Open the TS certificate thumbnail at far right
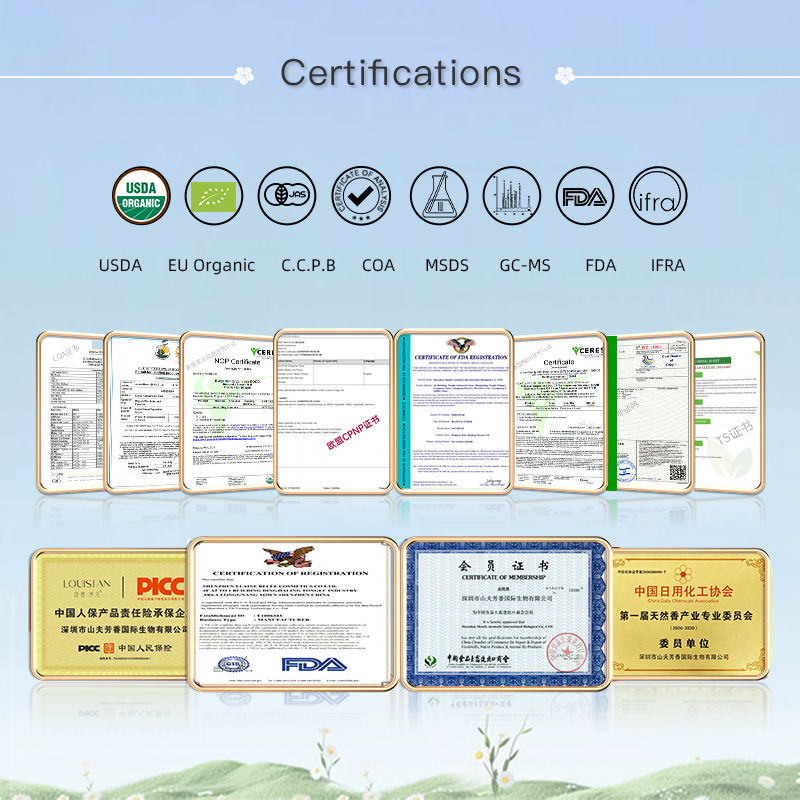Screen dimensions: 800x800 click(729, 412)
